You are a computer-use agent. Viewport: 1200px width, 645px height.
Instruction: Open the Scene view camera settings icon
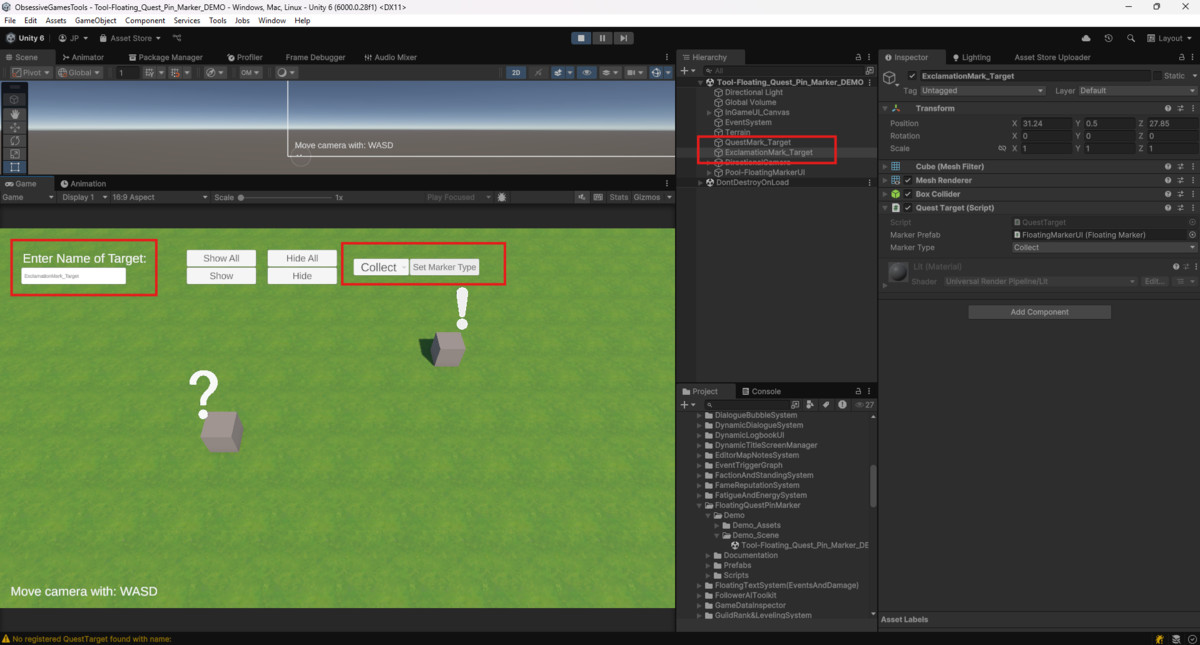pos(634,72)
